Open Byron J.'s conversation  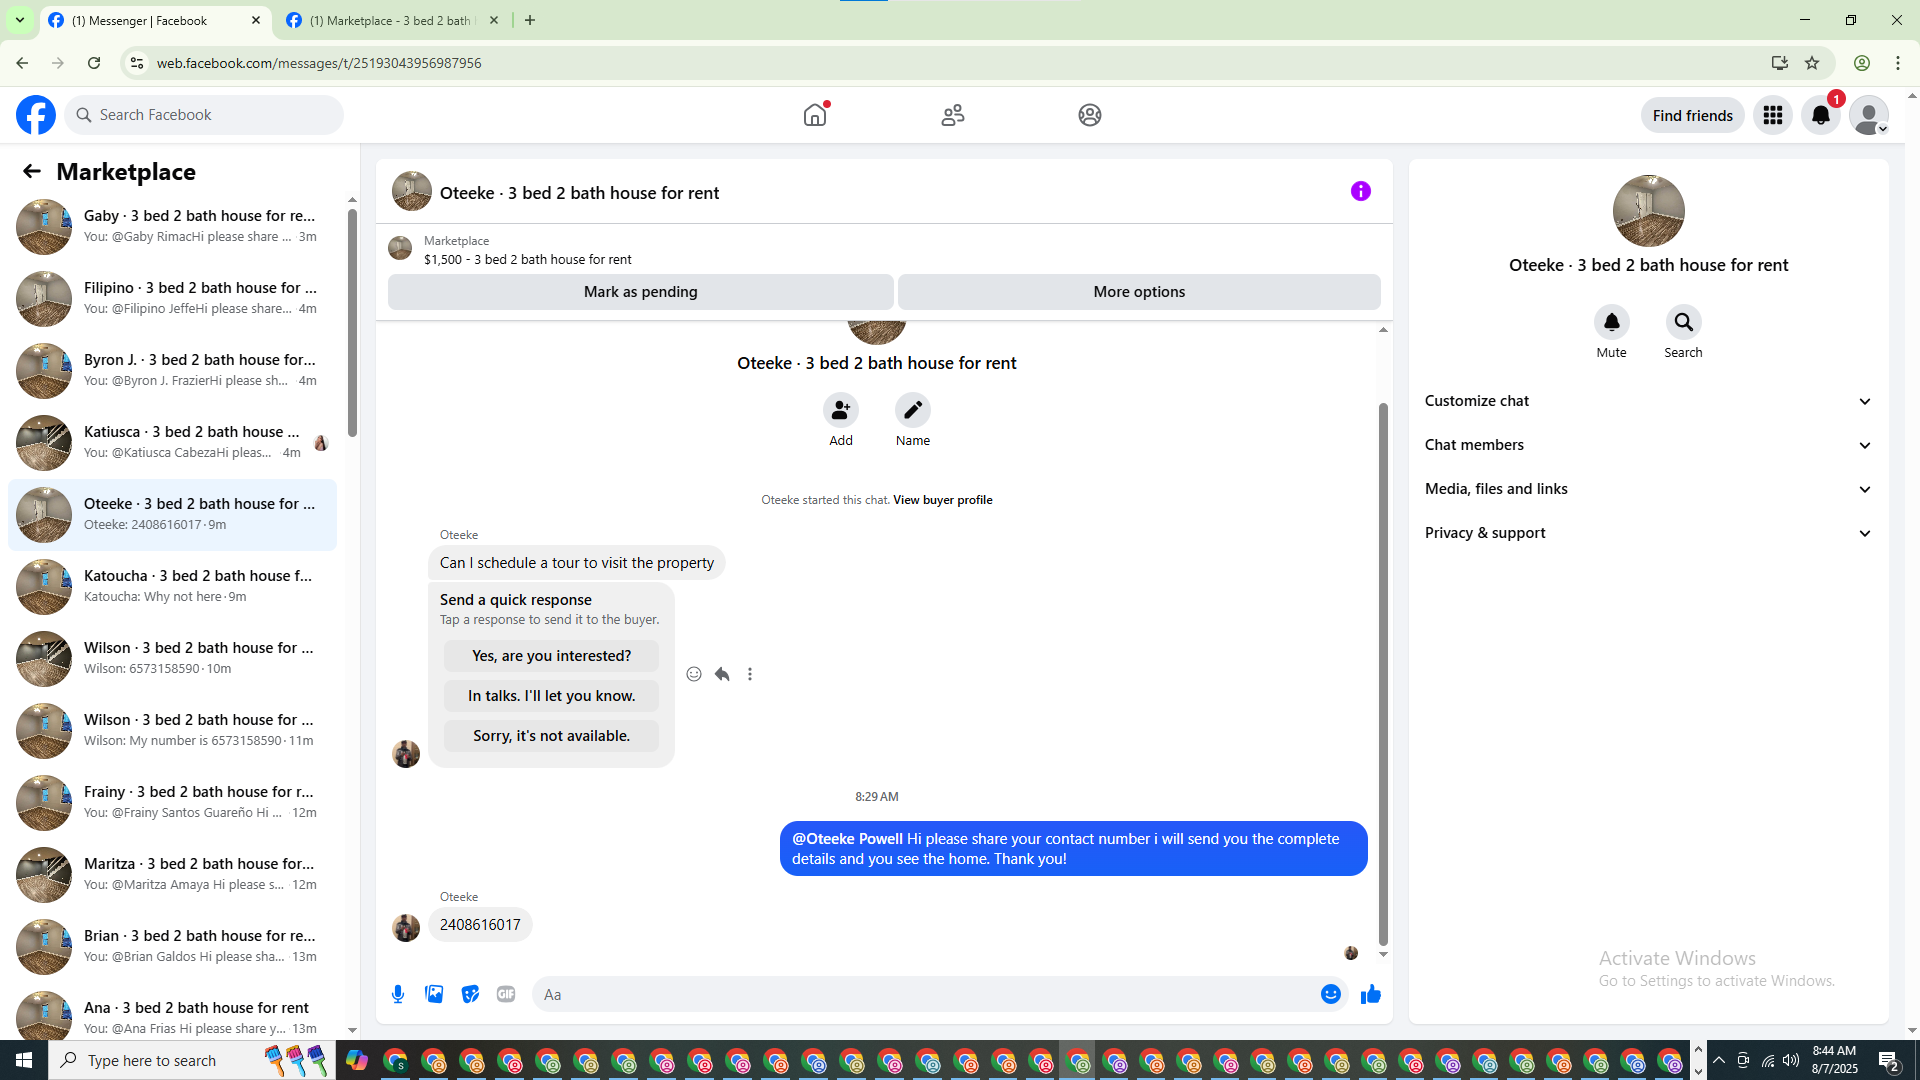click(172, 371)
